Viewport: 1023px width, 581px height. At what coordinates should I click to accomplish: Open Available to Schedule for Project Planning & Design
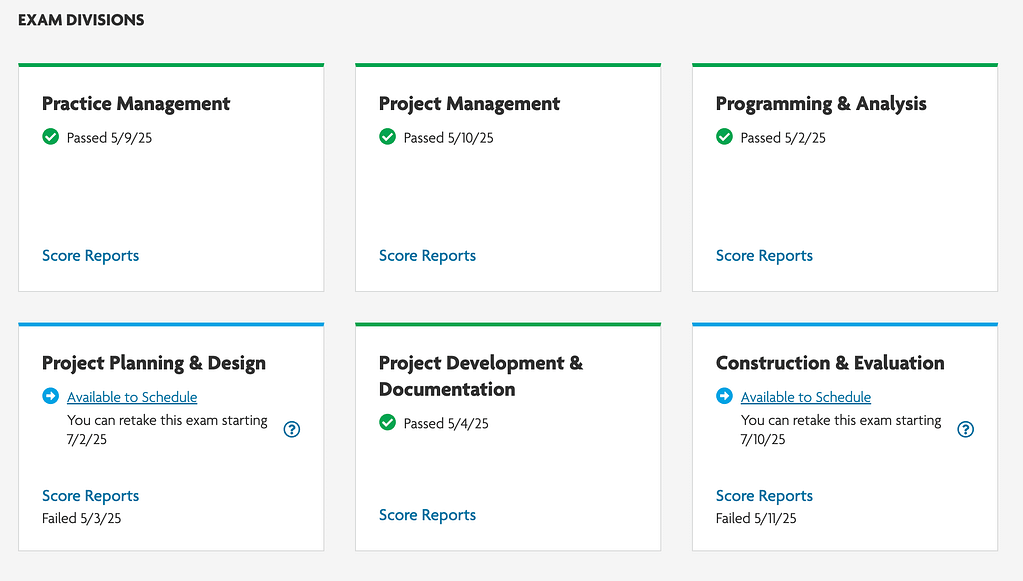[132, 397]
